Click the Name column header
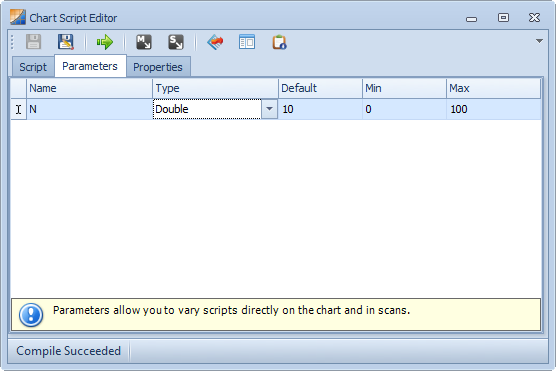The width and height of the screenshot is (556, 371). click(x=89, y=88)
